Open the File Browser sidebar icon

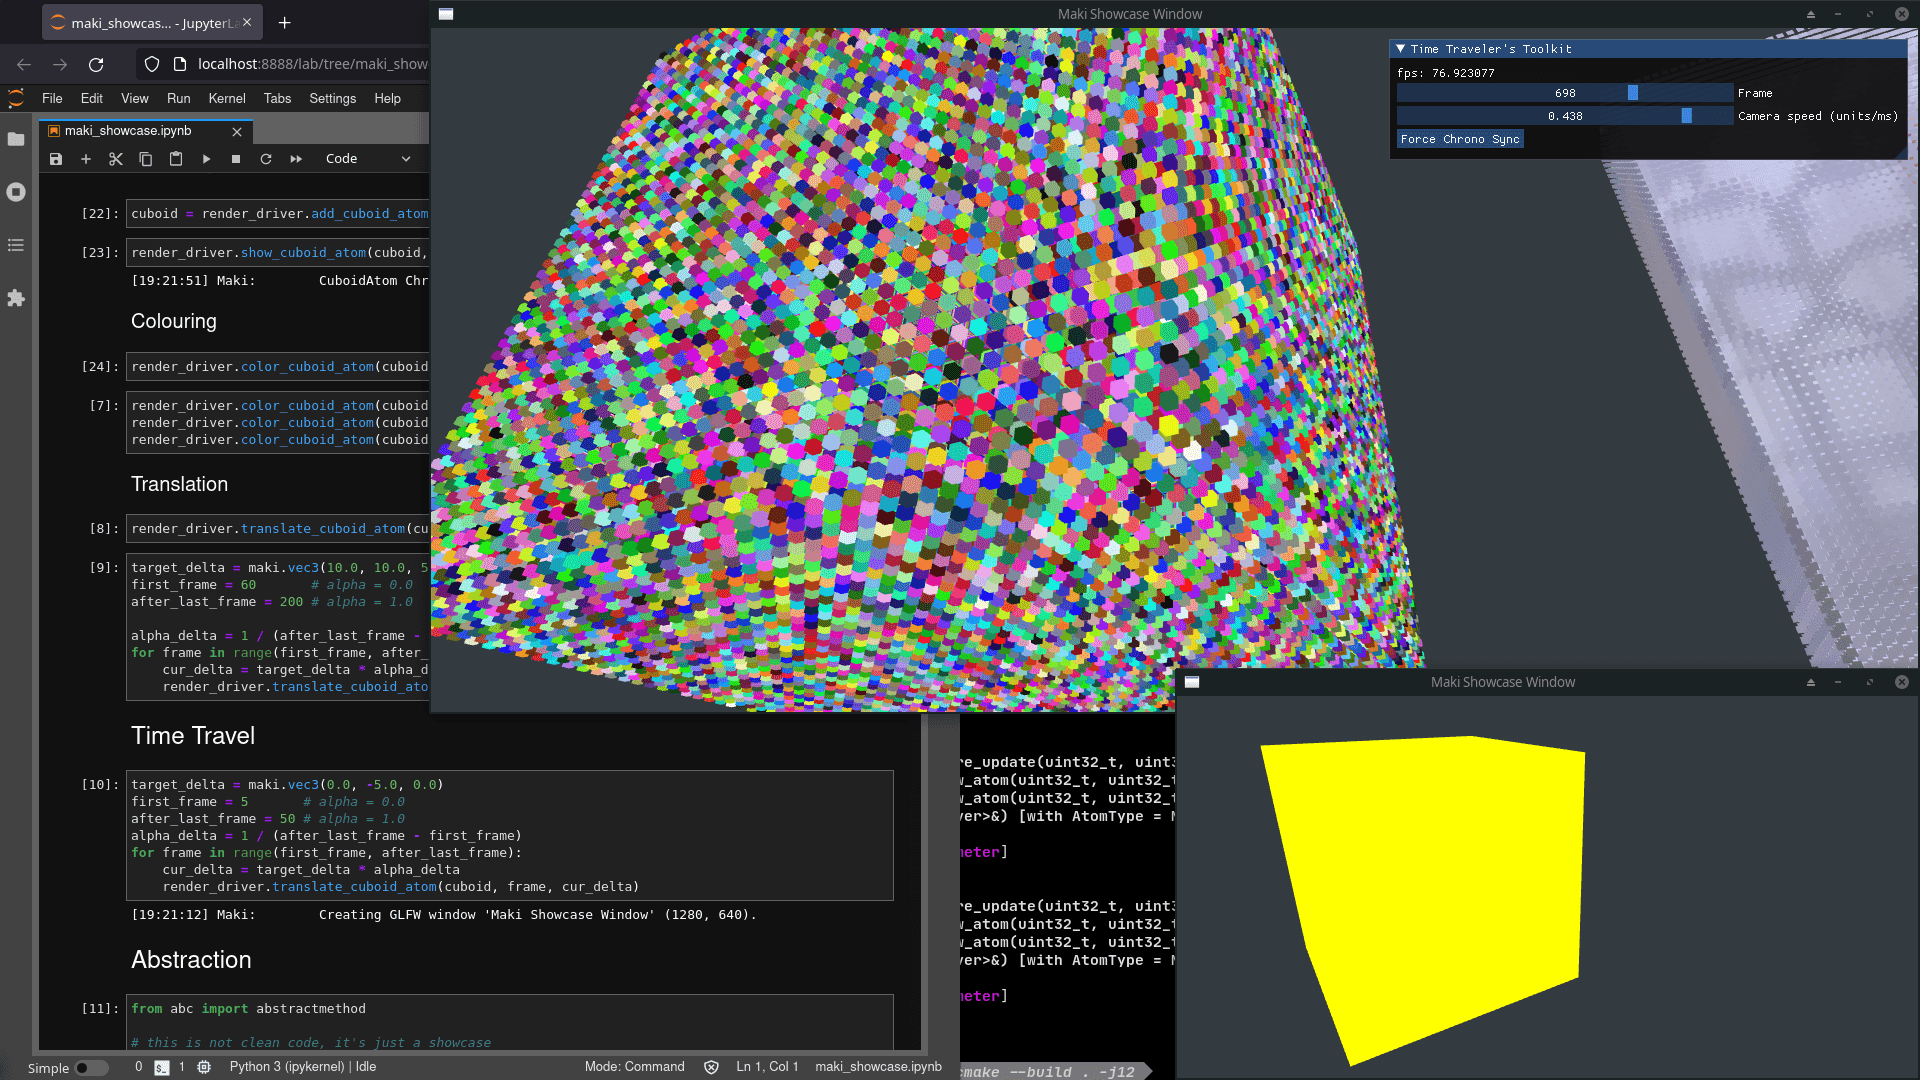pyautogui.click(x=16, y=139)
